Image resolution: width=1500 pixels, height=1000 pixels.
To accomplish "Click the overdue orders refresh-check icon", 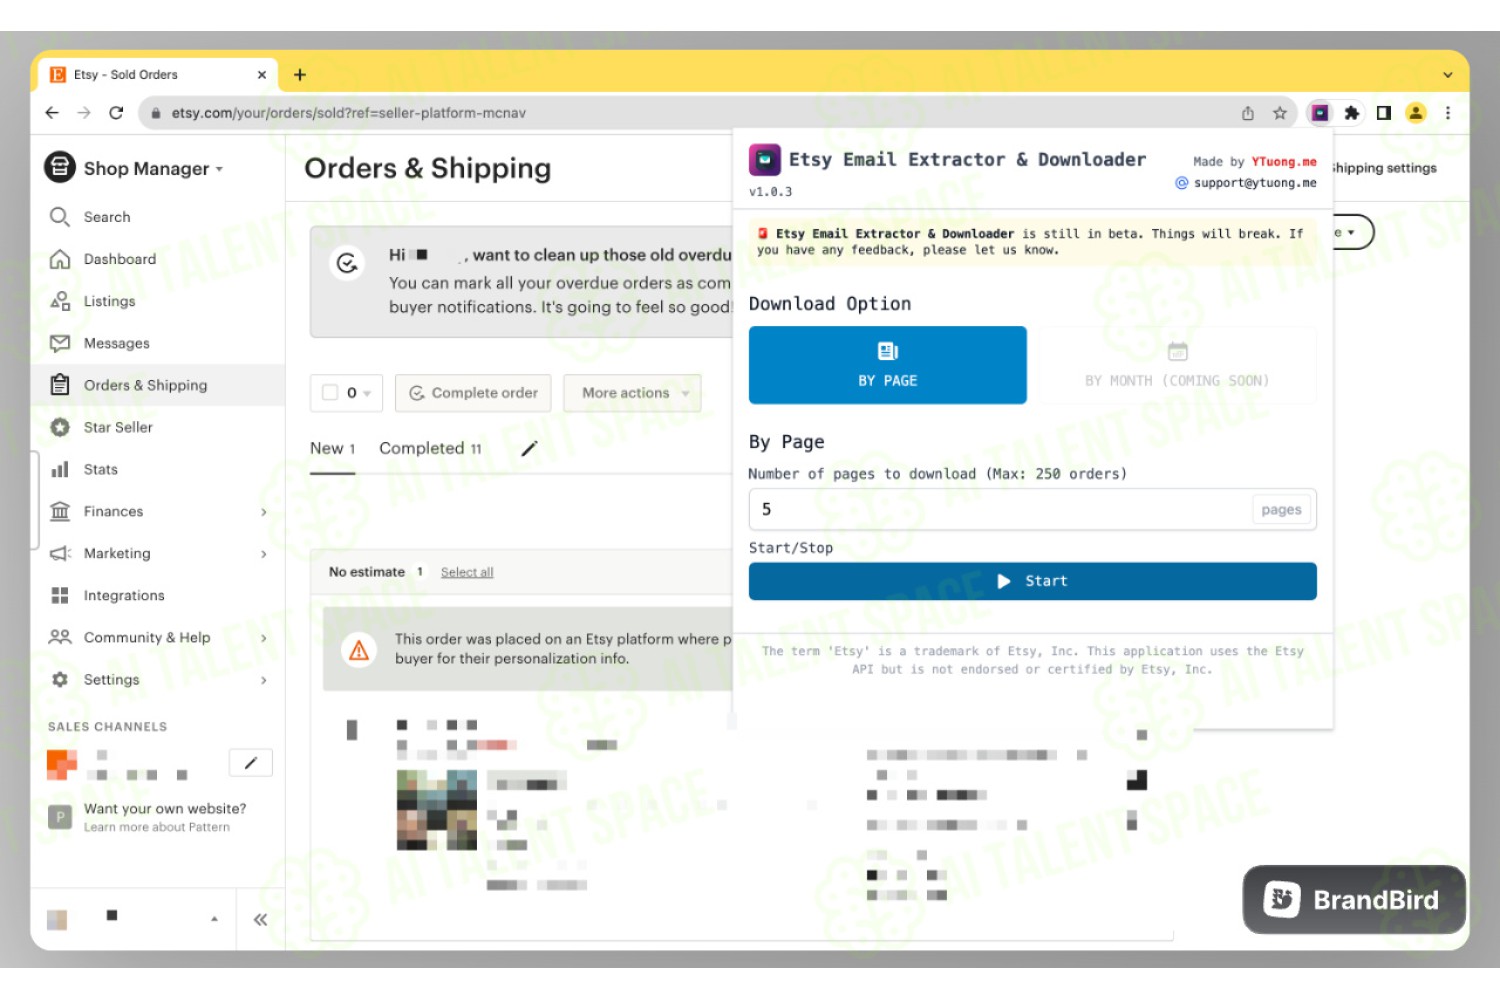I will 347,263.
